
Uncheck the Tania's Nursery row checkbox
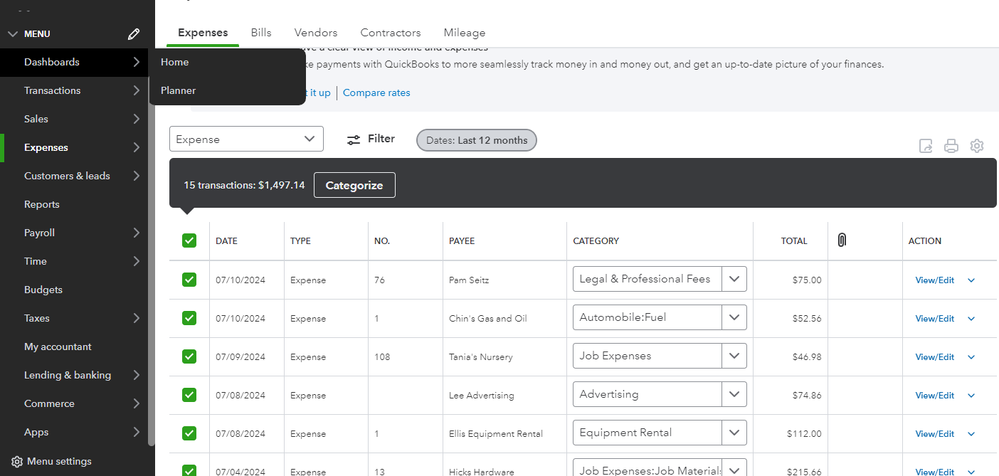[x=189, y=356]
